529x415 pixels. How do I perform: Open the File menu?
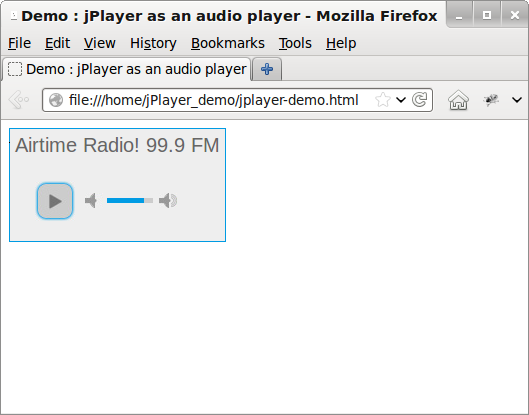point(20,43)
